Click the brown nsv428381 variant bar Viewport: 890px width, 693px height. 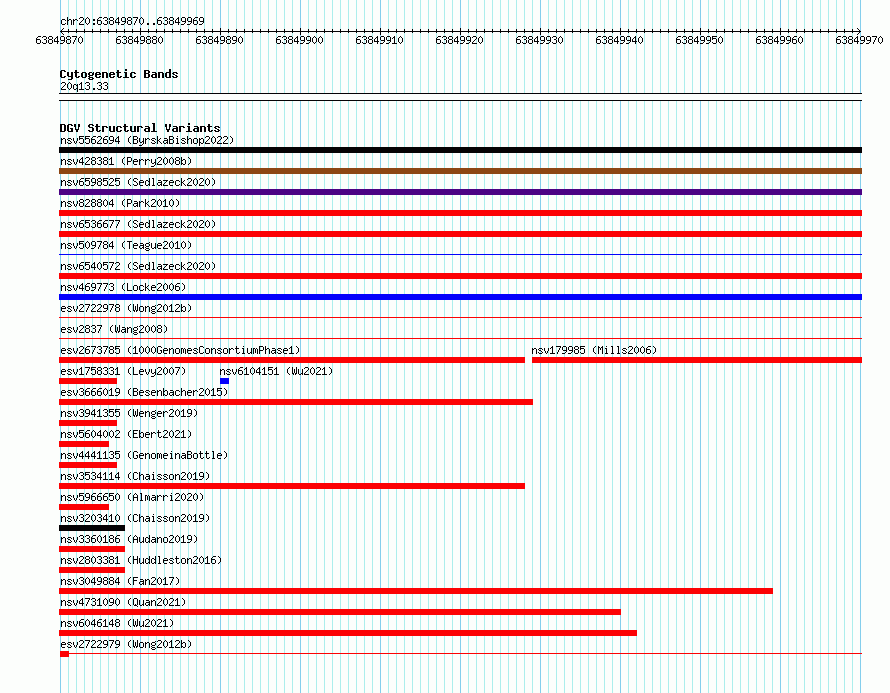pyautogui.click(x=460, y=171)
